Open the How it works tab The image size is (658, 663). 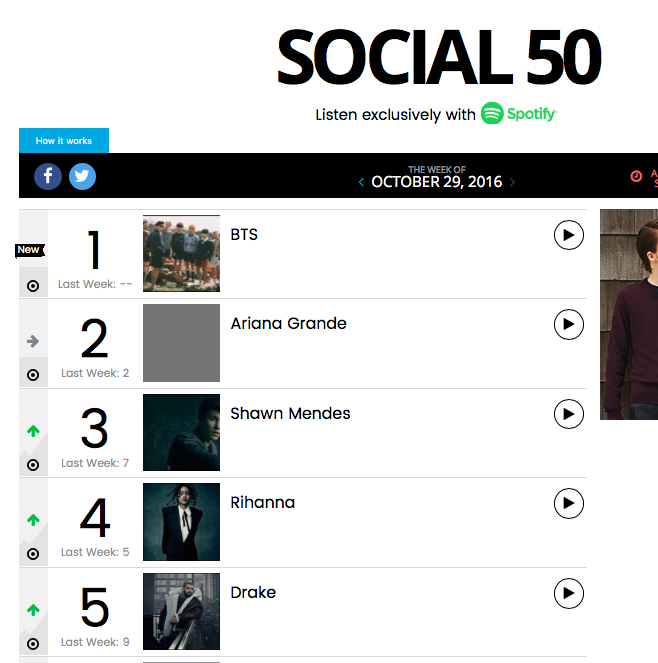(x=64, y=141)
